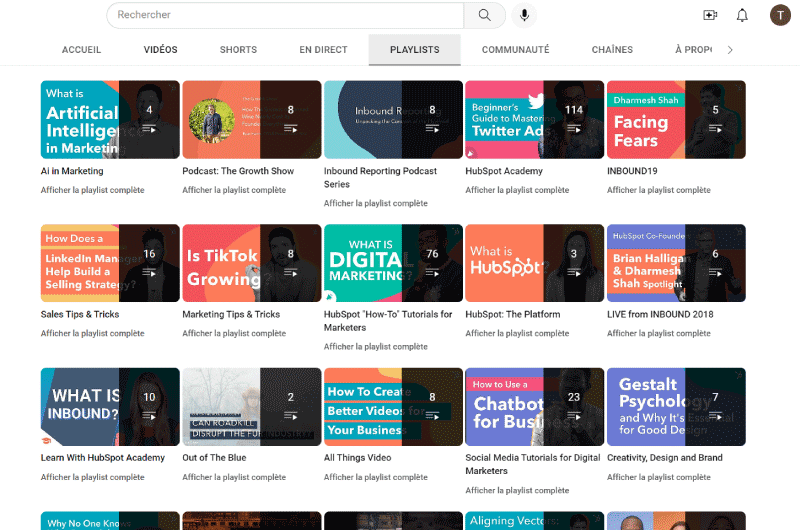
Task: Afficher la playlist complète under HubSpot: The Platform
Action: pyautogui.click(x=517, y=333)
